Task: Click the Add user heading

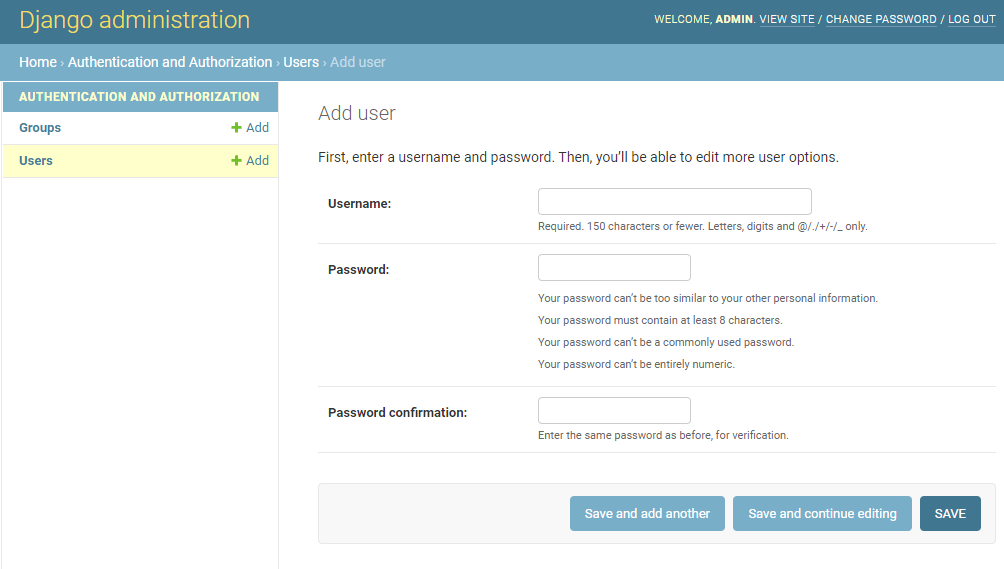Action: click(357, 113)
